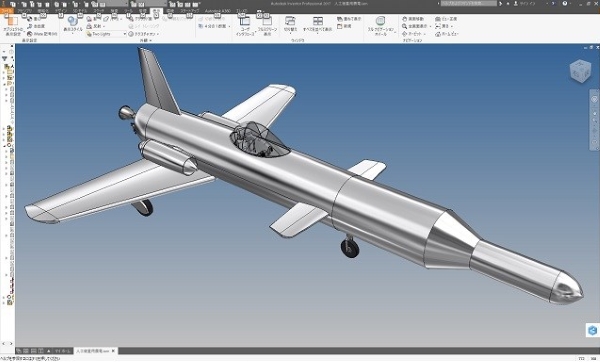Click the Tile All (すべてを並べて表示) icon

point(317,24)
